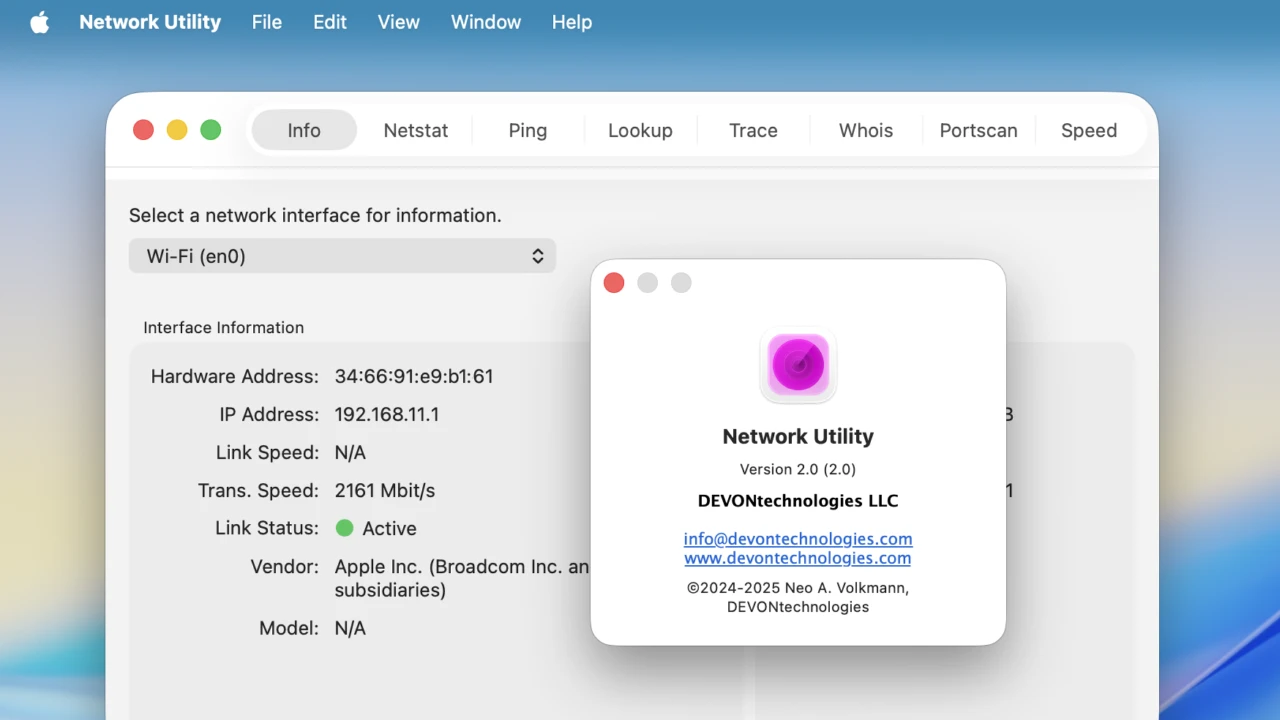This screenshot has width=1280, height=720.
Task: Switch to the Ping tab
Action: click(527, 130)
